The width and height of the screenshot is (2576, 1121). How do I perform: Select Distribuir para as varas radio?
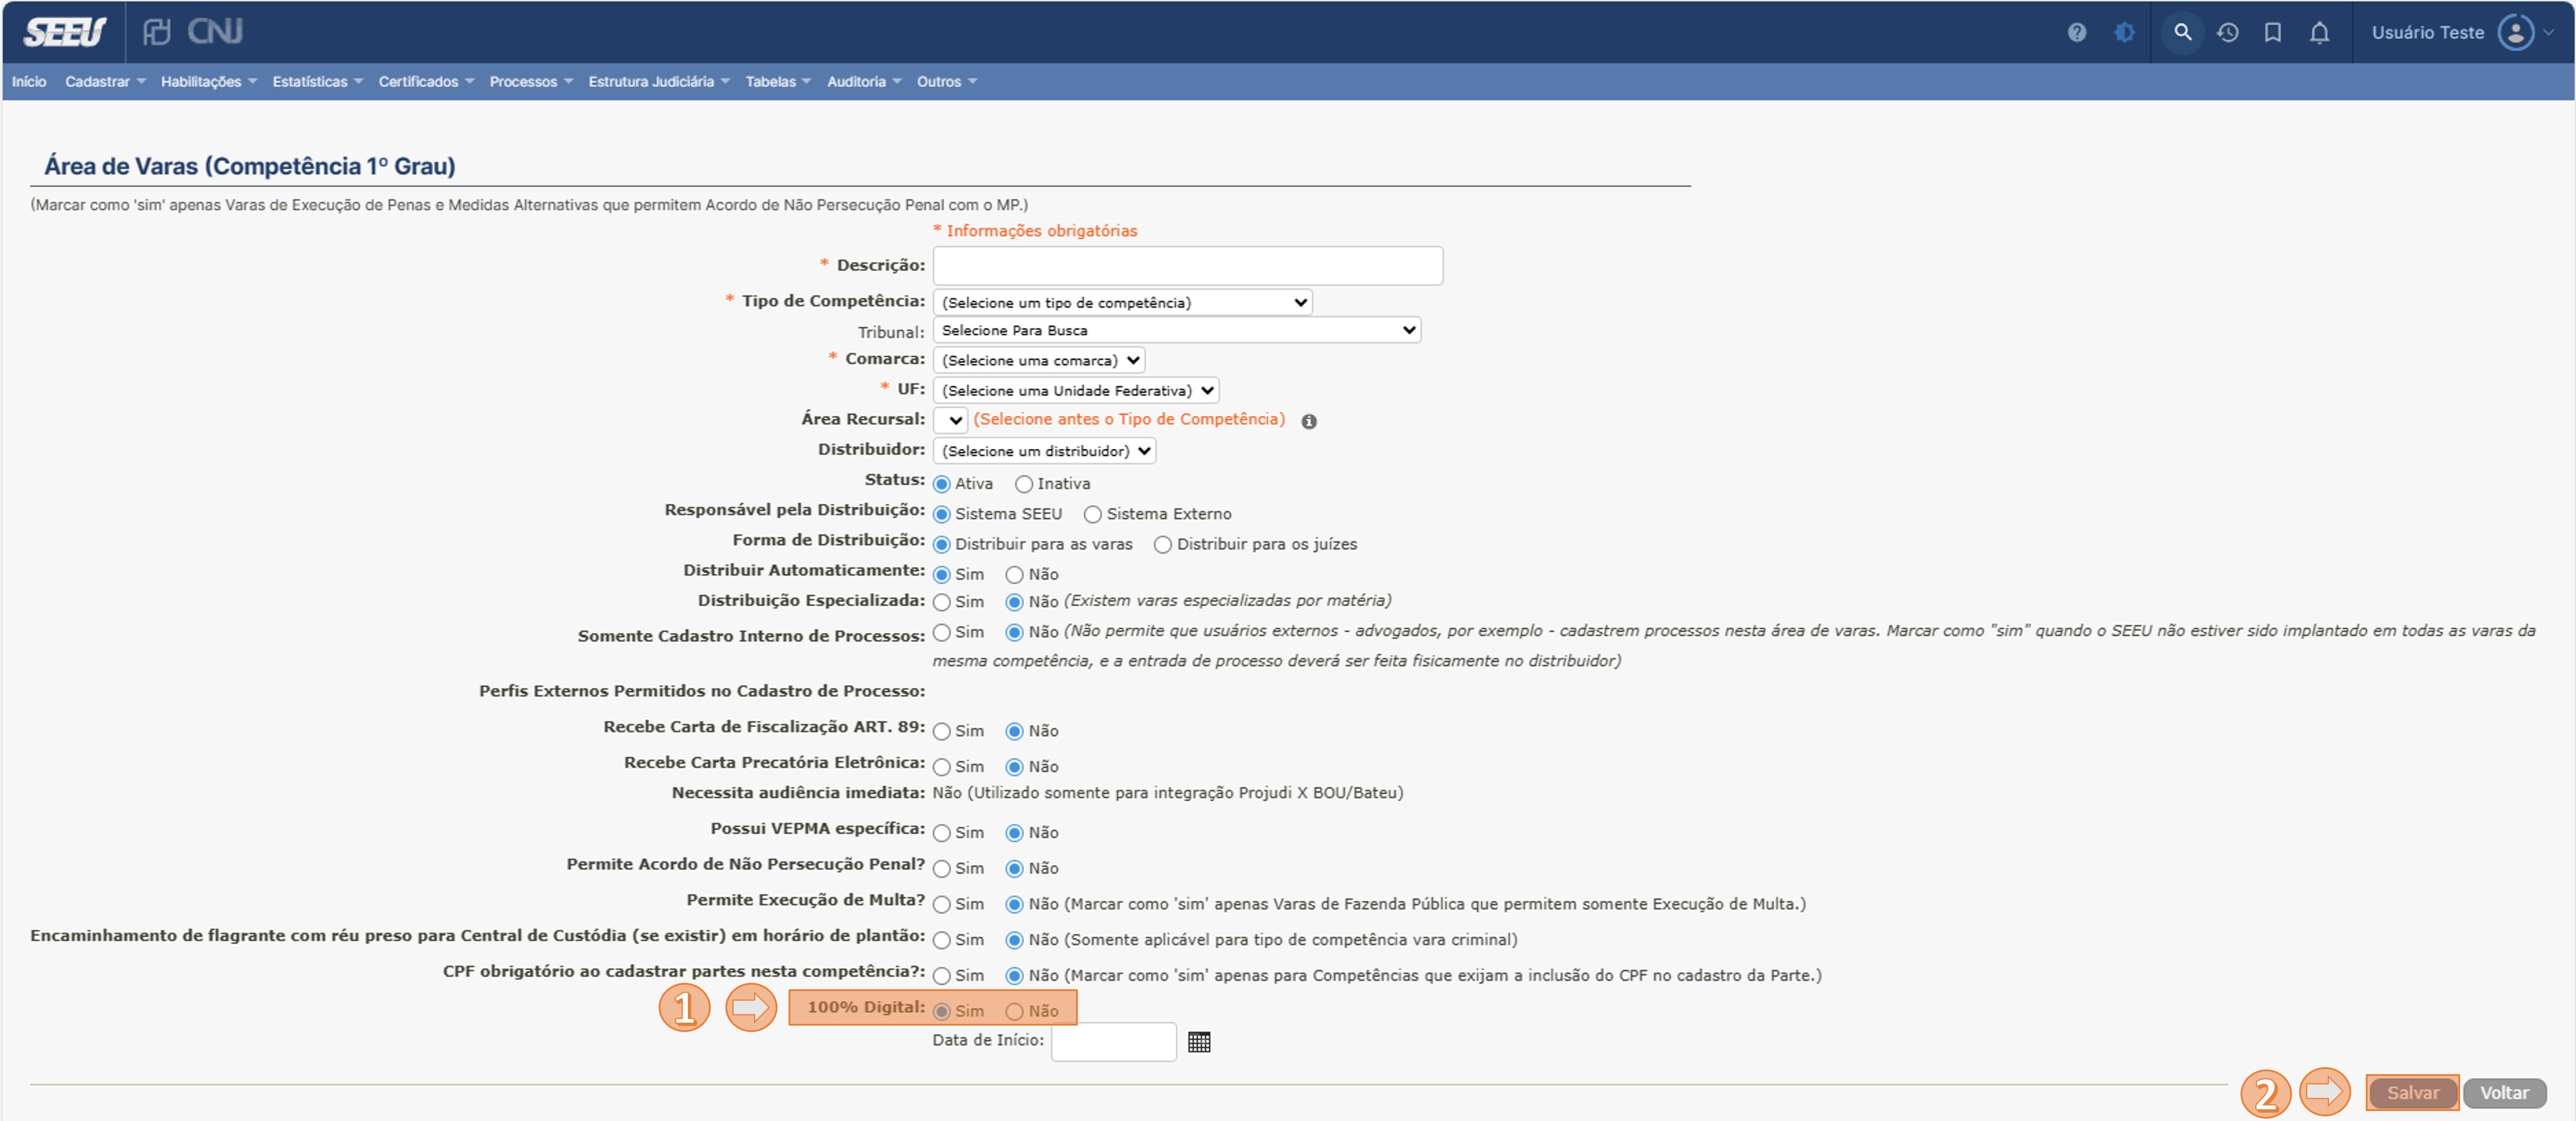coord(942,545)
